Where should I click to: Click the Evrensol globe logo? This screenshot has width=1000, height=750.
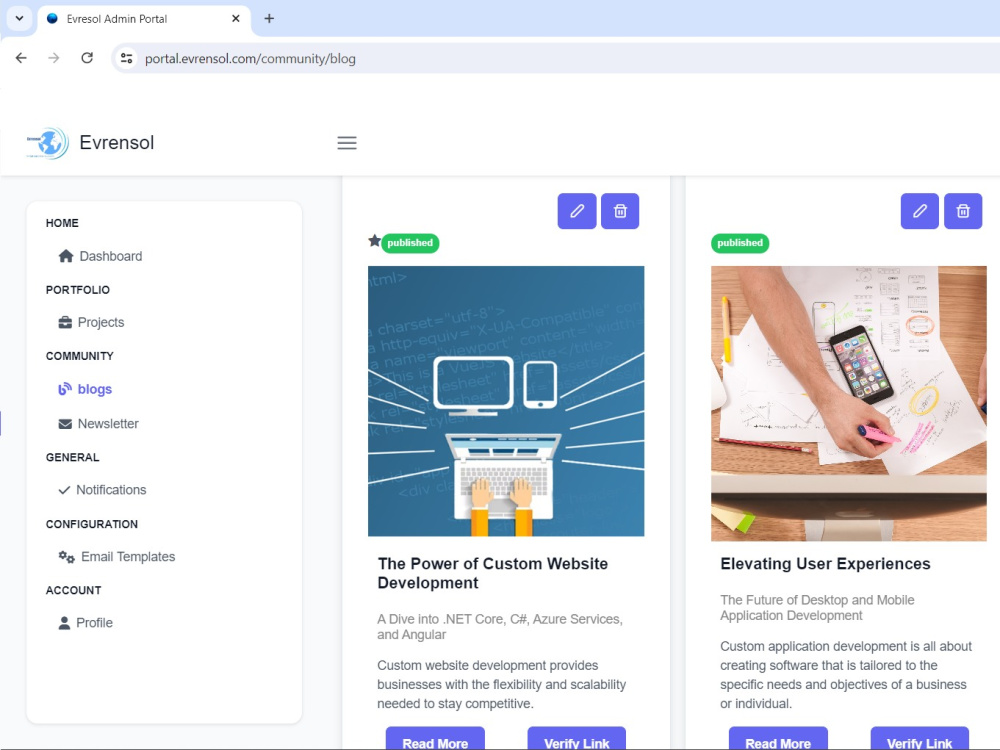pyautogui.click(x=45, y=142)
